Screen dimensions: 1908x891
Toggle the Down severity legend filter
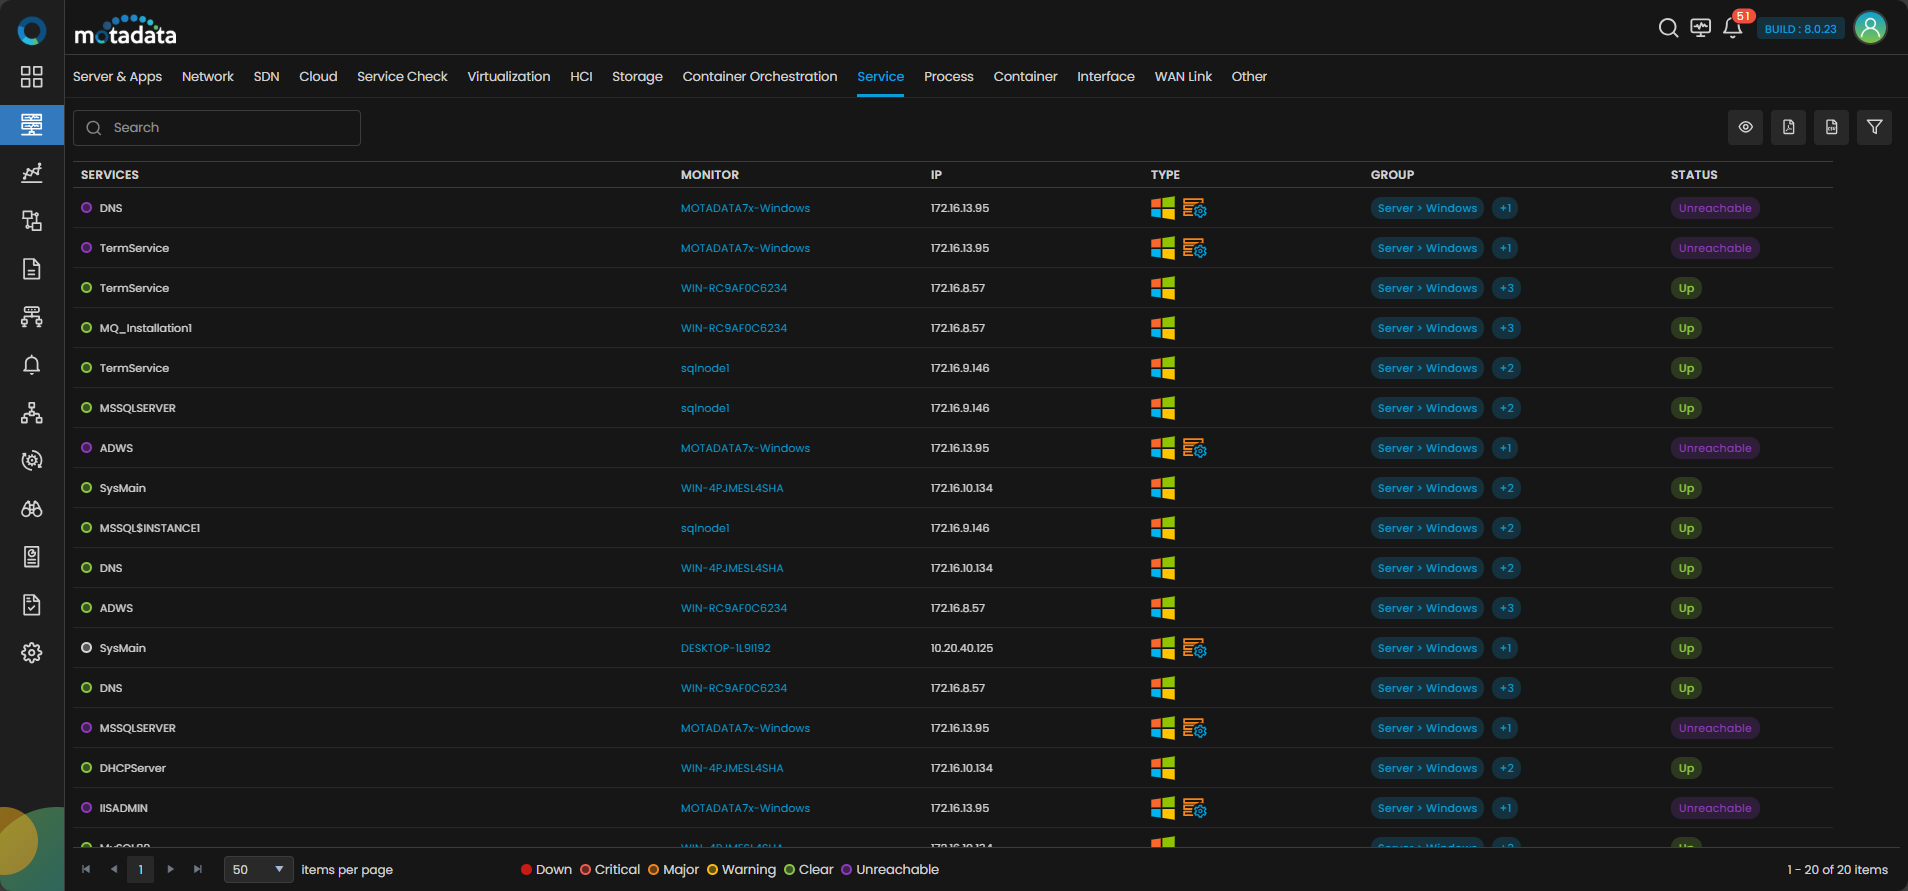tap(546, 869)
